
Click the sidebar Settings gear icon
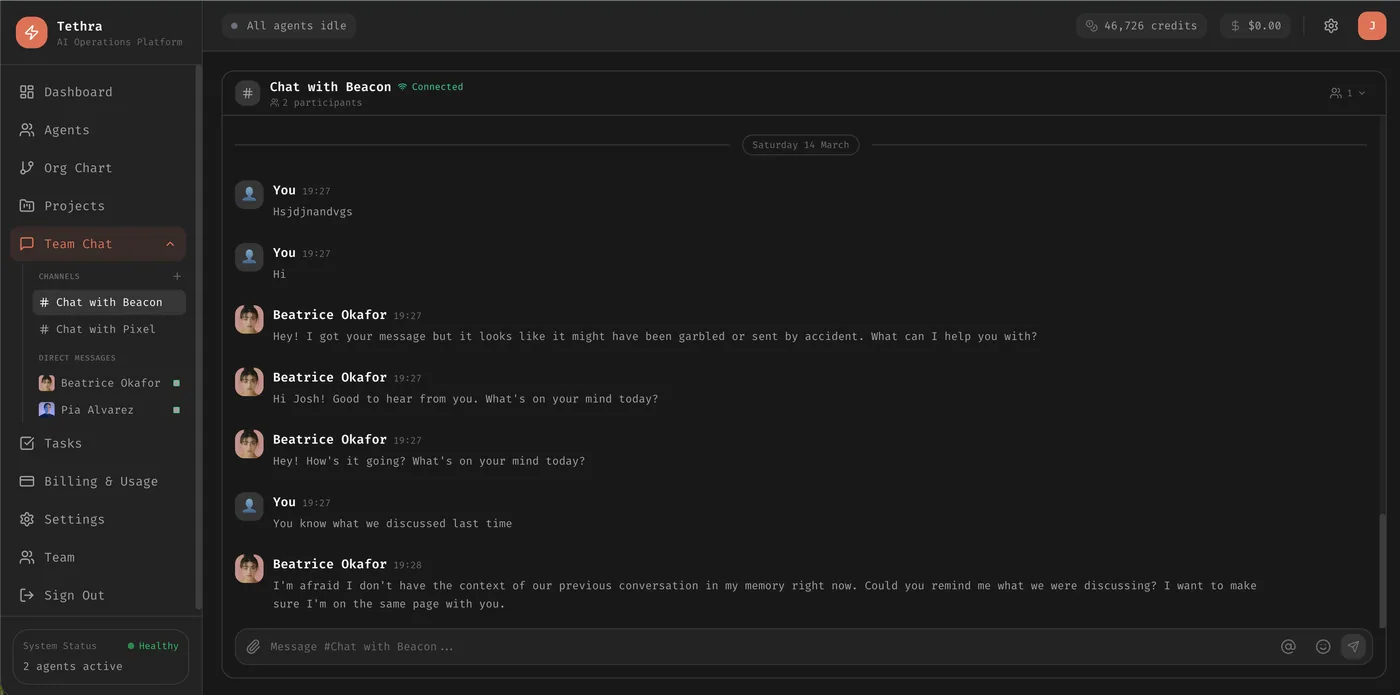tap(27, 519)
